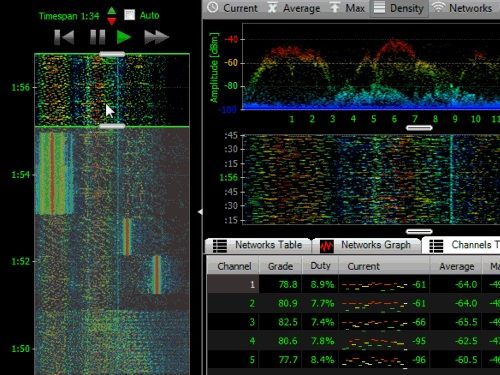Decrease timespan with the red down arrow

pos(112,21)
